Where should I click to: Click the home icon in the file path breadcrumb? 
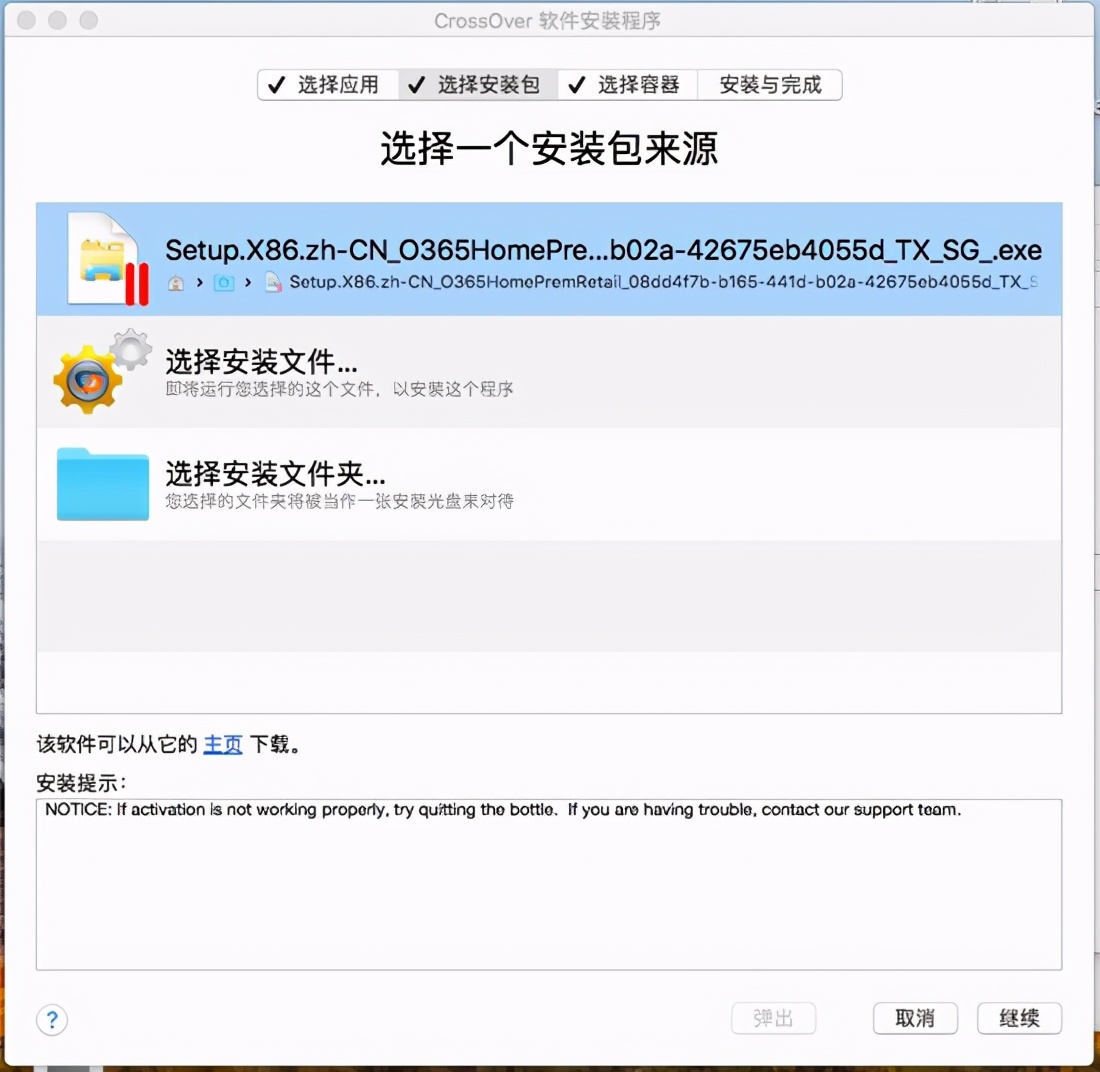pos(175,283)
